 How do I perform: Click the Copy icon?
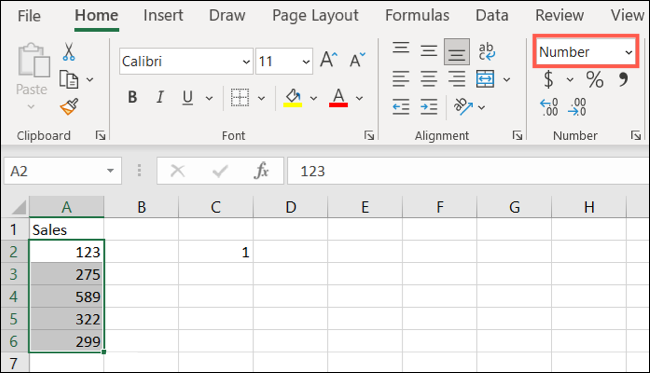[x=69, y=80]
